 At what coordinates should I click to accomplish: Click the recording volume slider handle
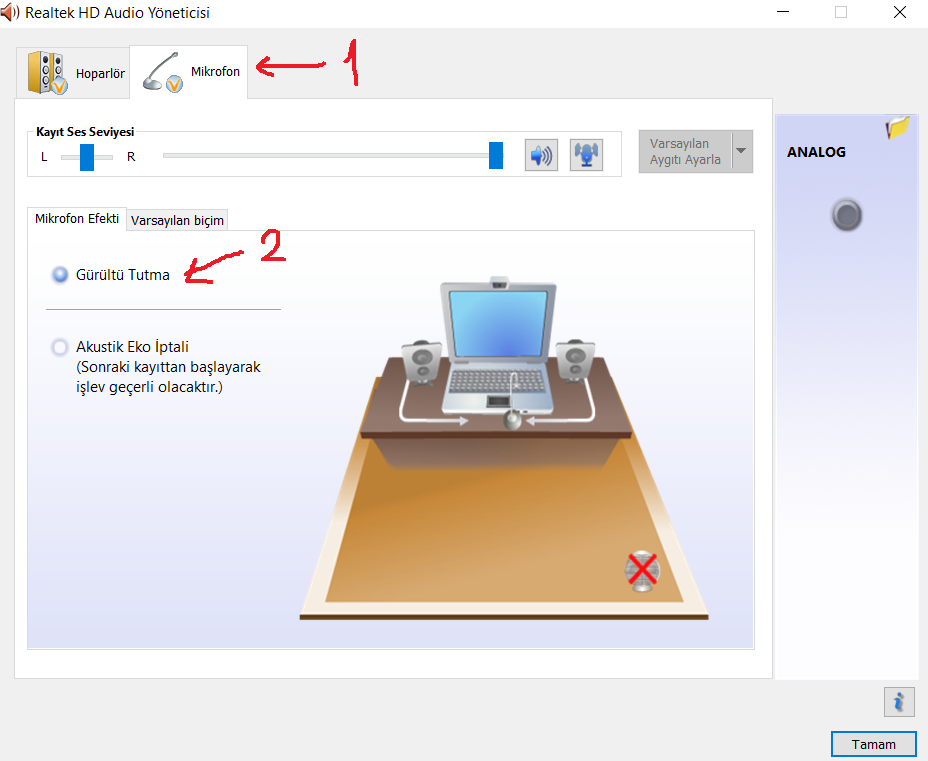pyautogui.click(x=496, y=156)
